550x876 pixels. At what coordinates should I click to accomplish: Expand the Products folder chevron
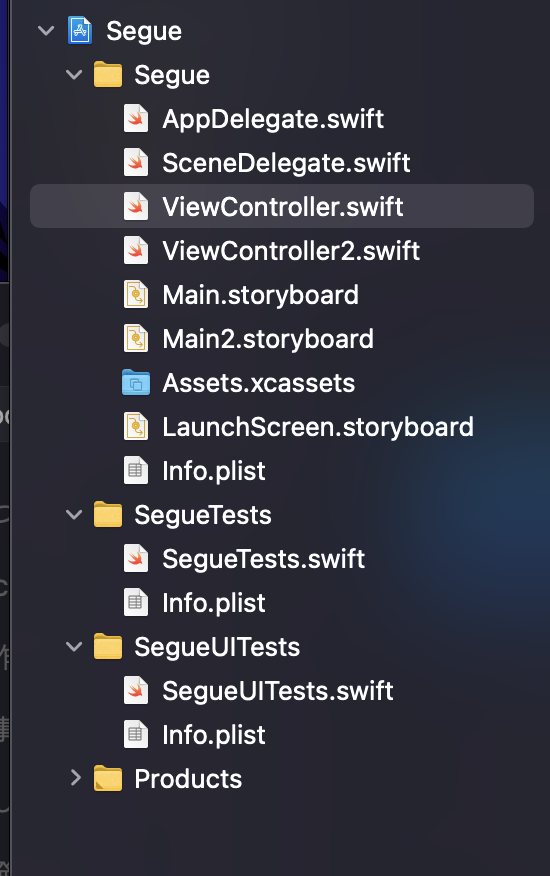75,778
